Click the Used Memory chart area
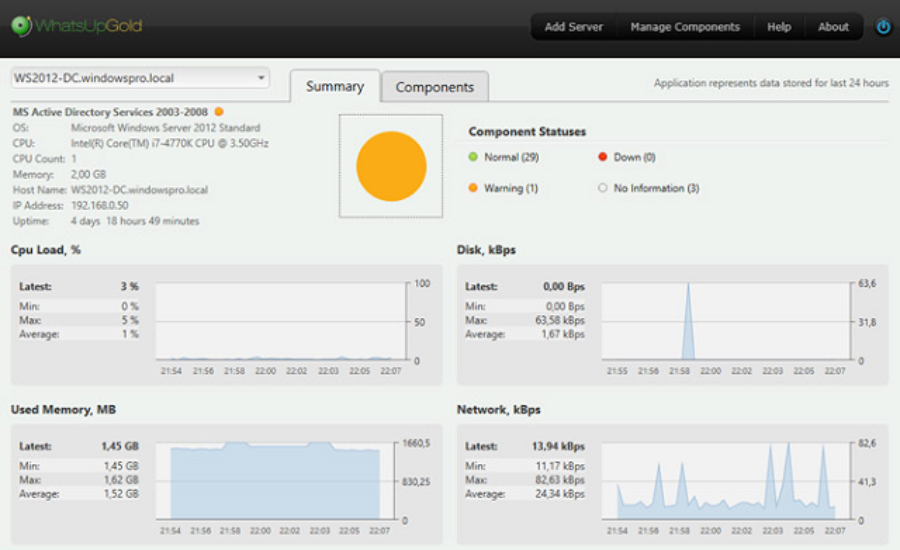The height and width of the screenshot is (550, 900). click(x=275, y=481)
